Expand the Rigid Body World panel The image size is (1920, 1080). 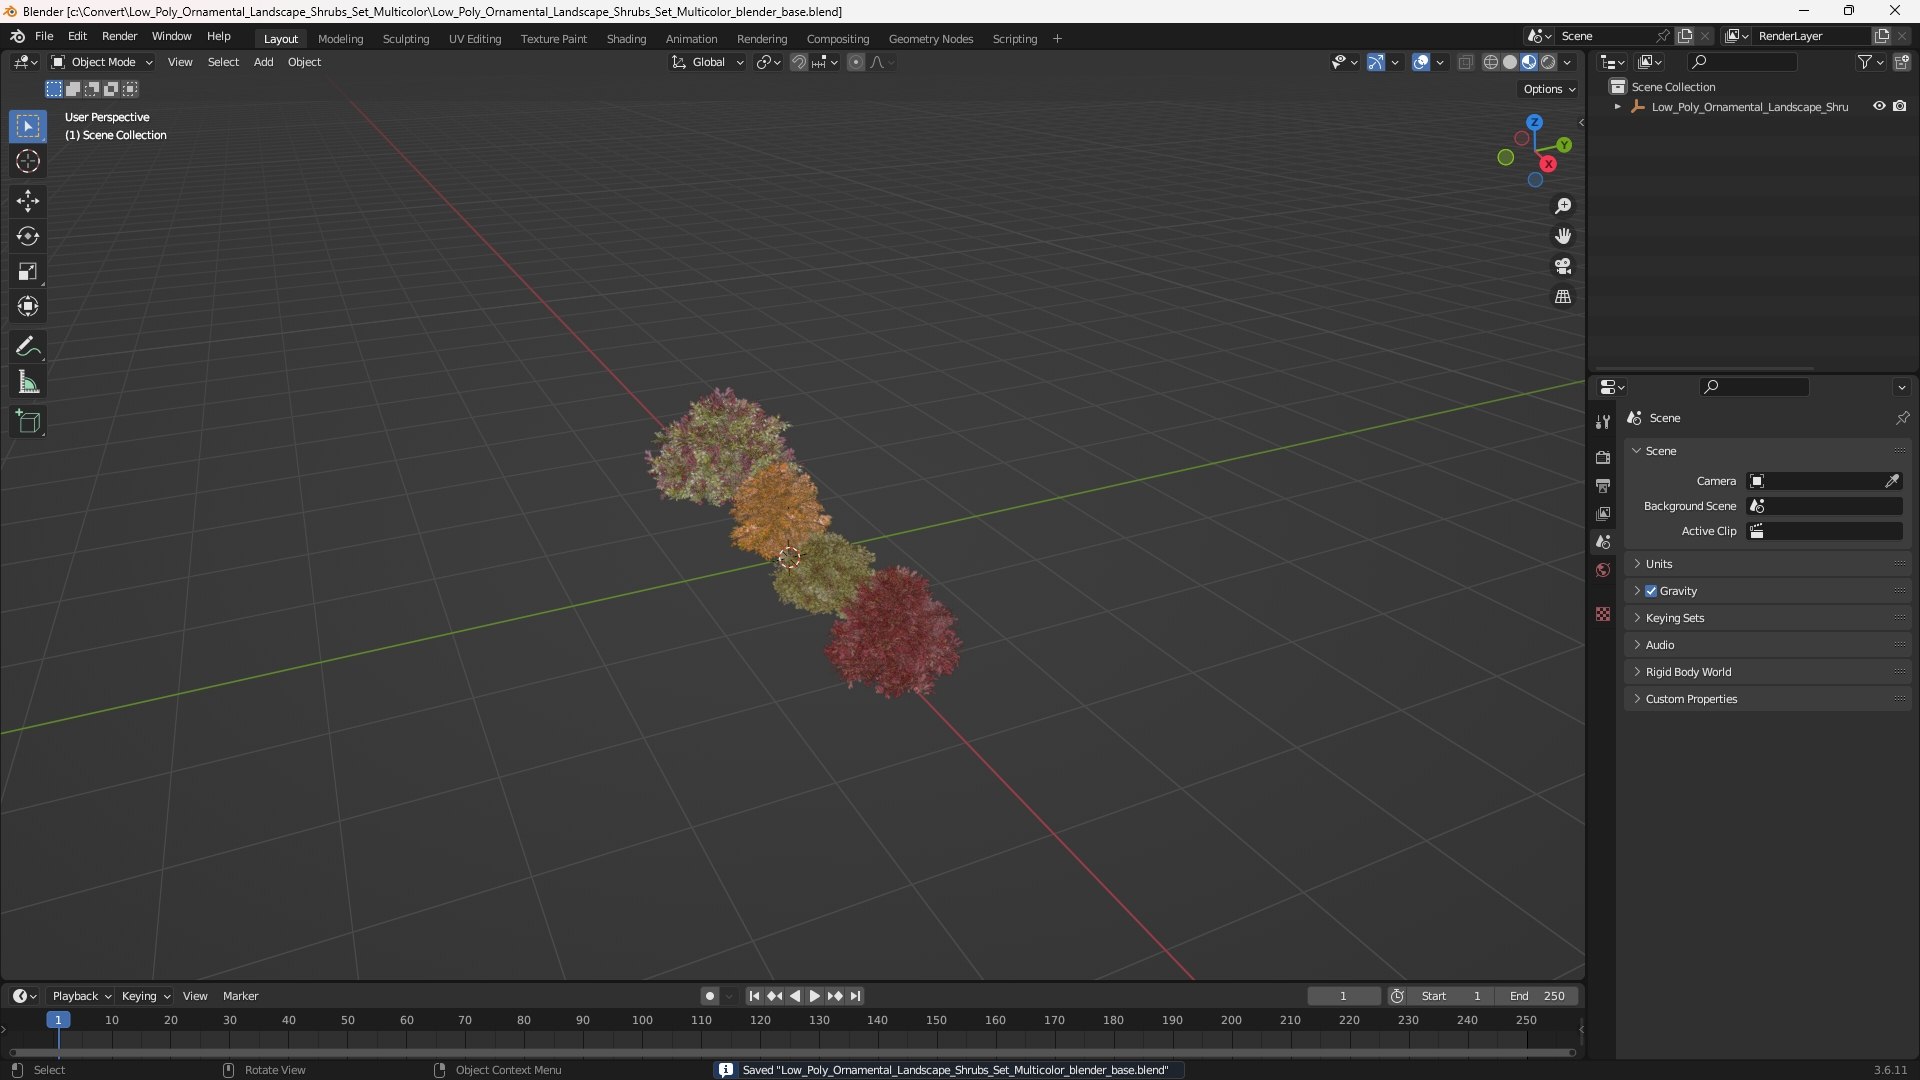[x=1767, y=672]
